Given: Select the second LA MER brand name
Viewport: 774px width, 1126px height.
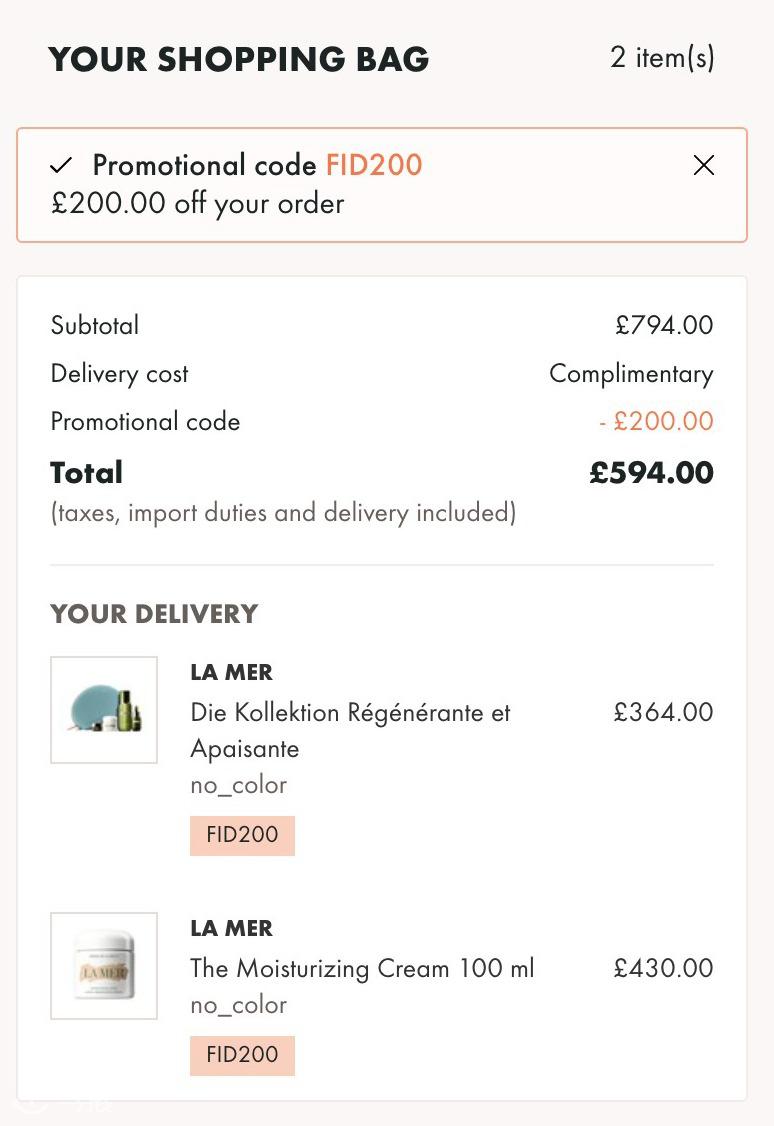Looking at the screenshot, I should point(231,928).
